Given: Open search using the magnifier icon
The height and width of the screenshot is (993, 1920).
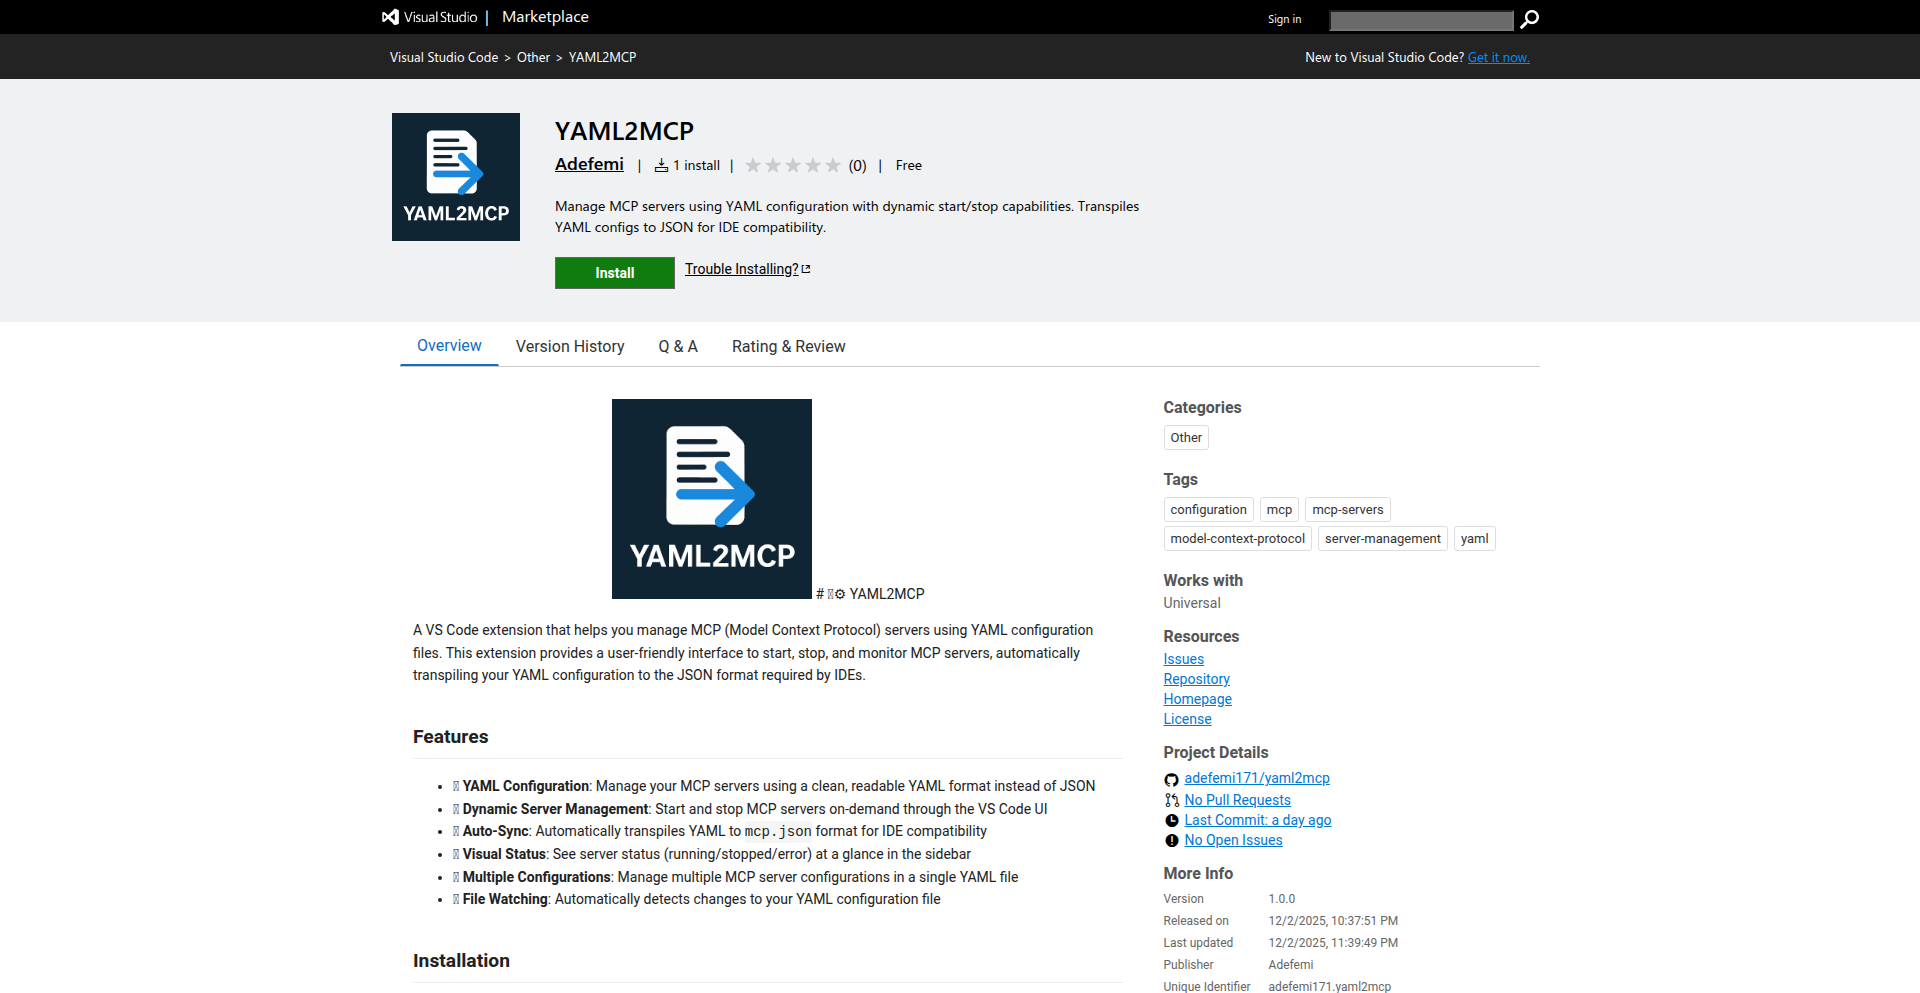Looking at the screenshot, I should point(1529,20).
